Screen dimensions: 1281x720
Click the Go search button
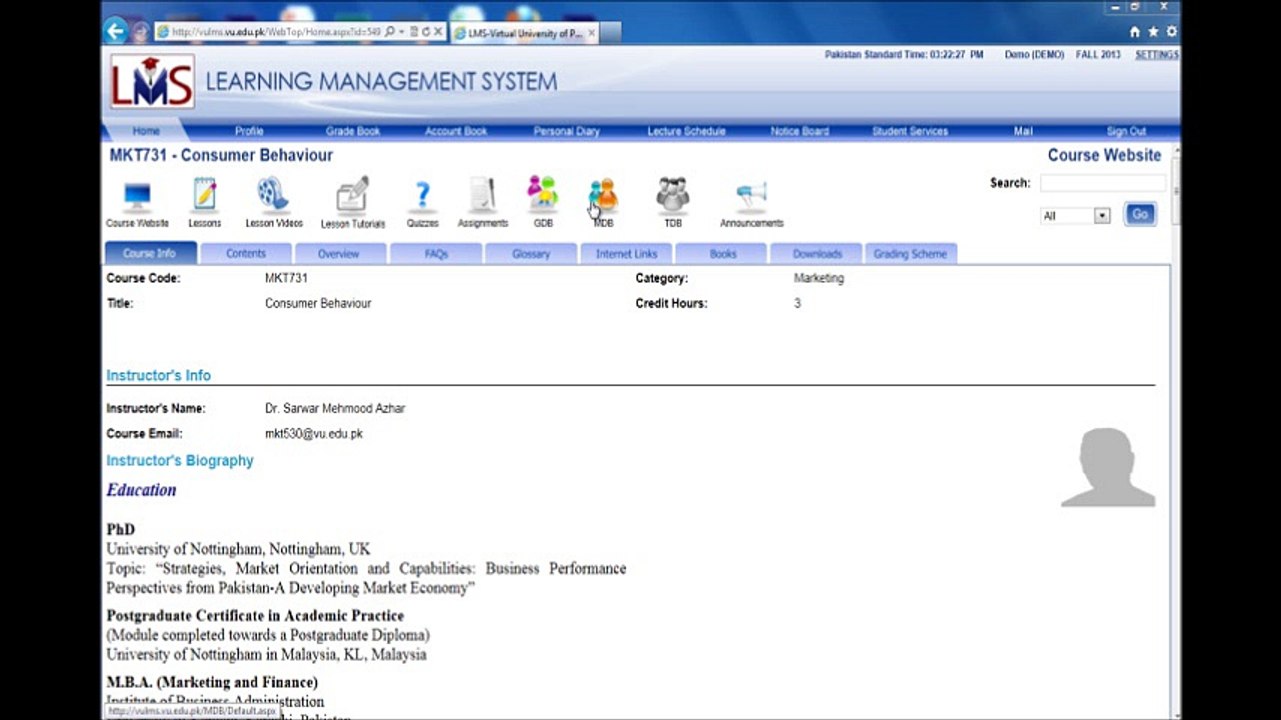(x=1140, y=214)
